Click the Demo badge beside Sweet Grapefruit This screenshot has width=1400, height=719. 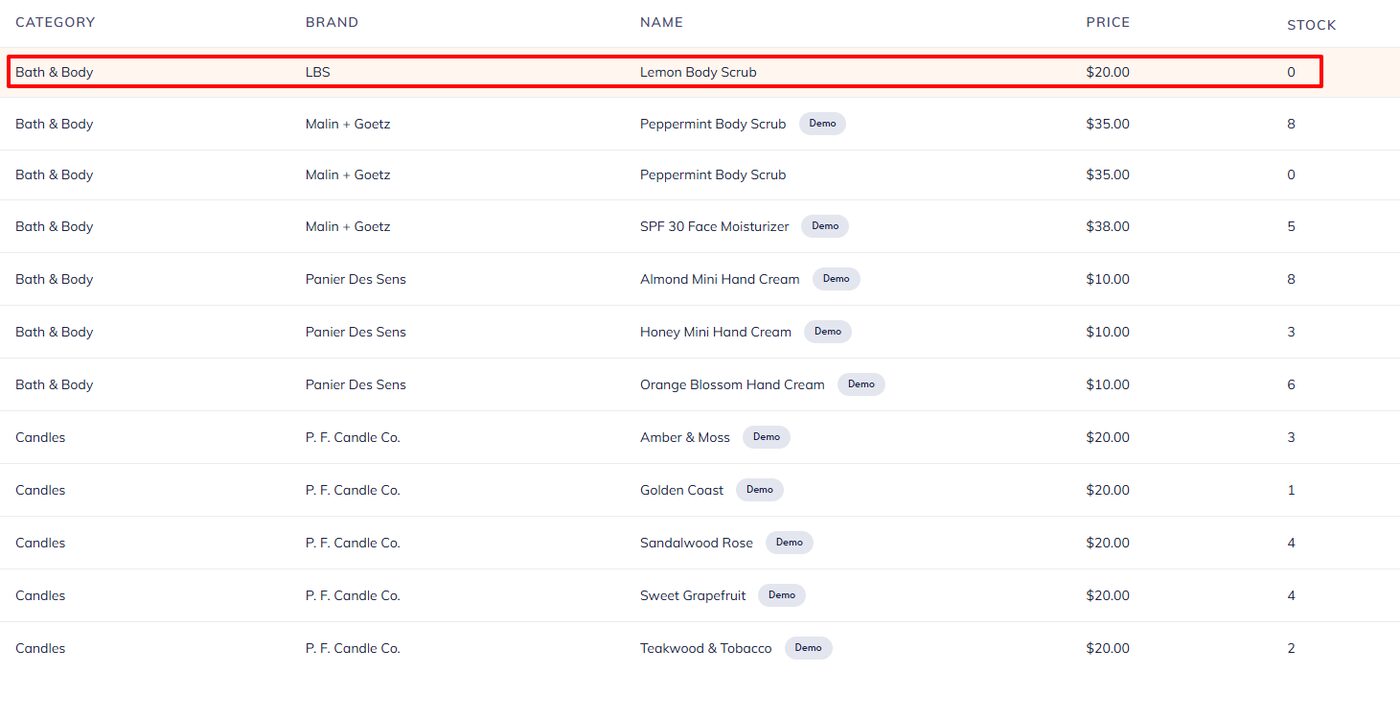pos(781,595)
